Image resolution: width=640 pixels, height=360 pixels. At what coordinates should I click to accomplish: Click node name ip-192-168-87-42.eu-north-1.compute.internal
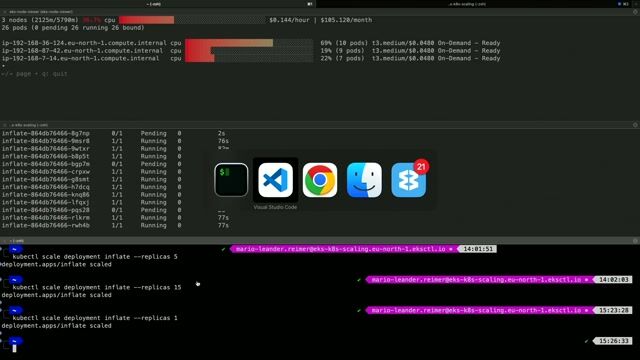[82, 51]
